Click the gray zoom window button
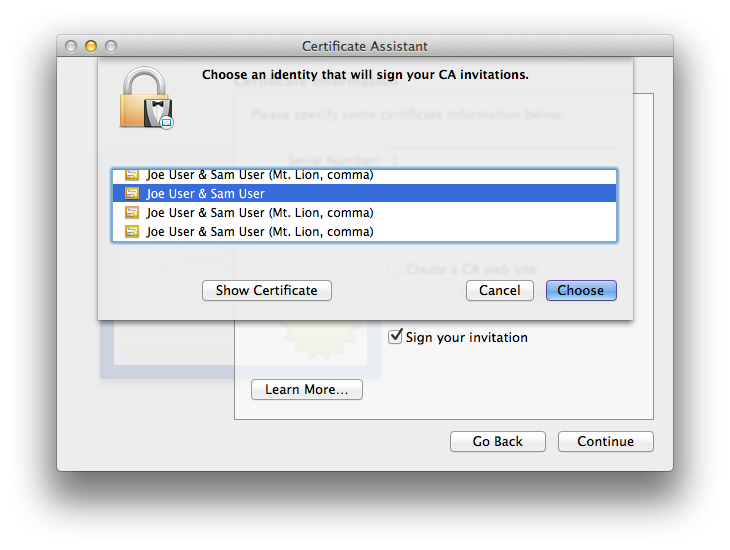The image size is (730, 550). [x=111, y=46]
